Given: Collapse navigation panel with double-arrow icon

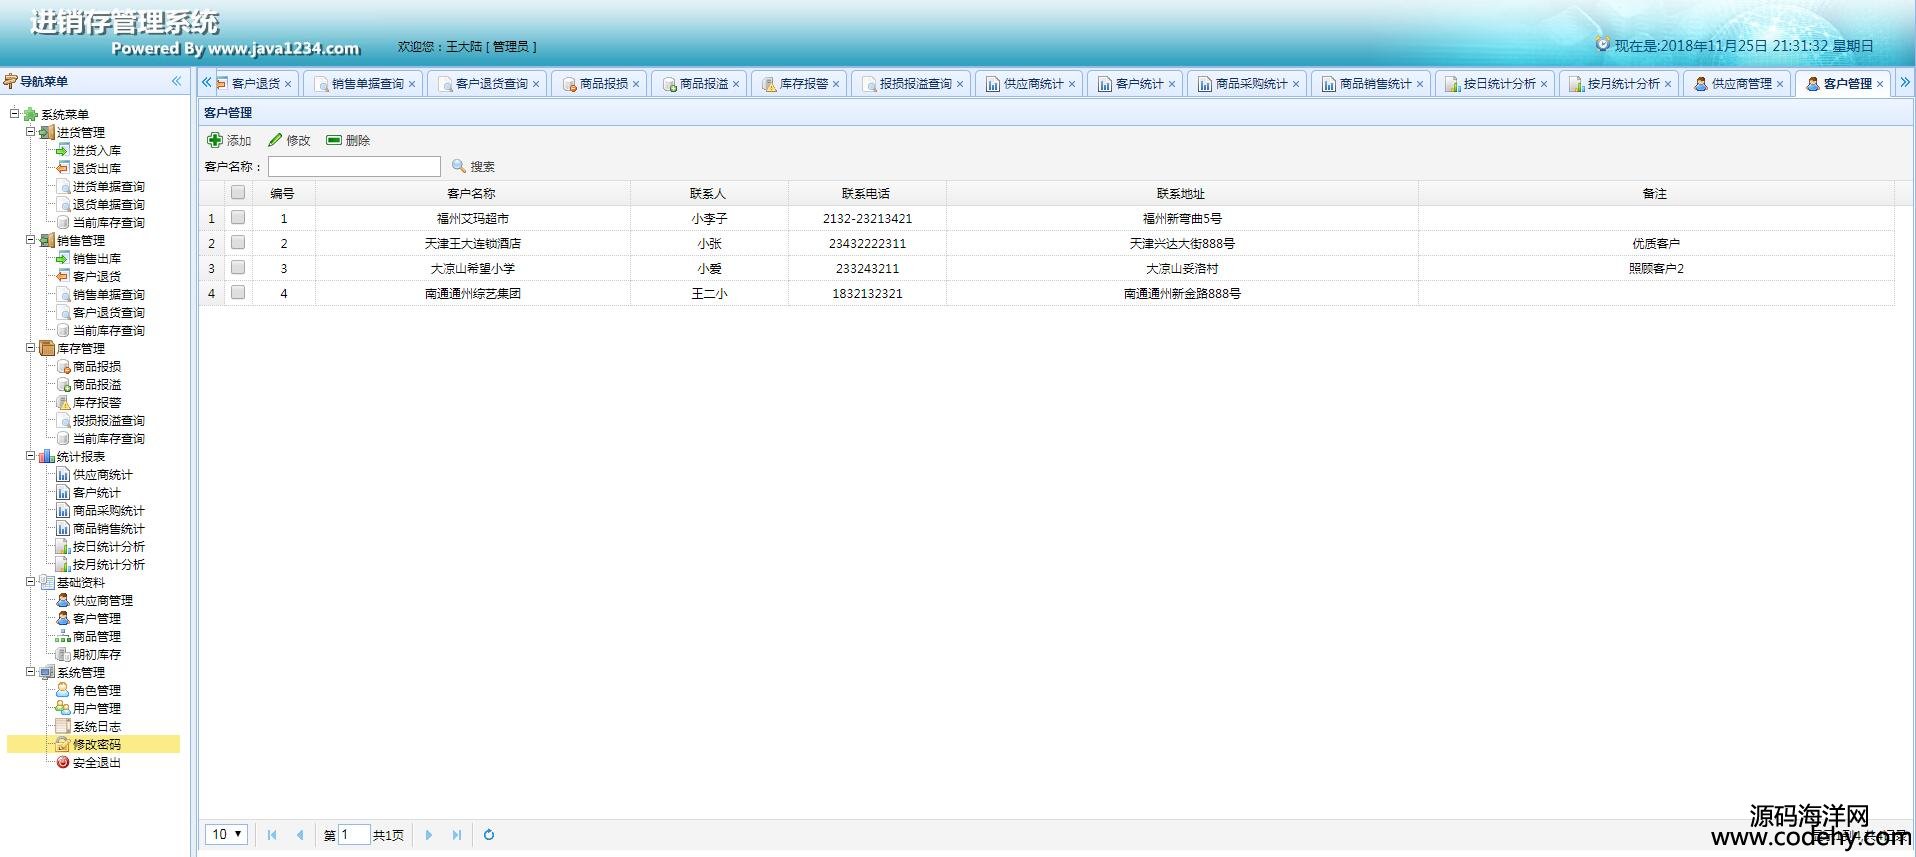Looking at the screenshot, I should click(x=176, y=81).
